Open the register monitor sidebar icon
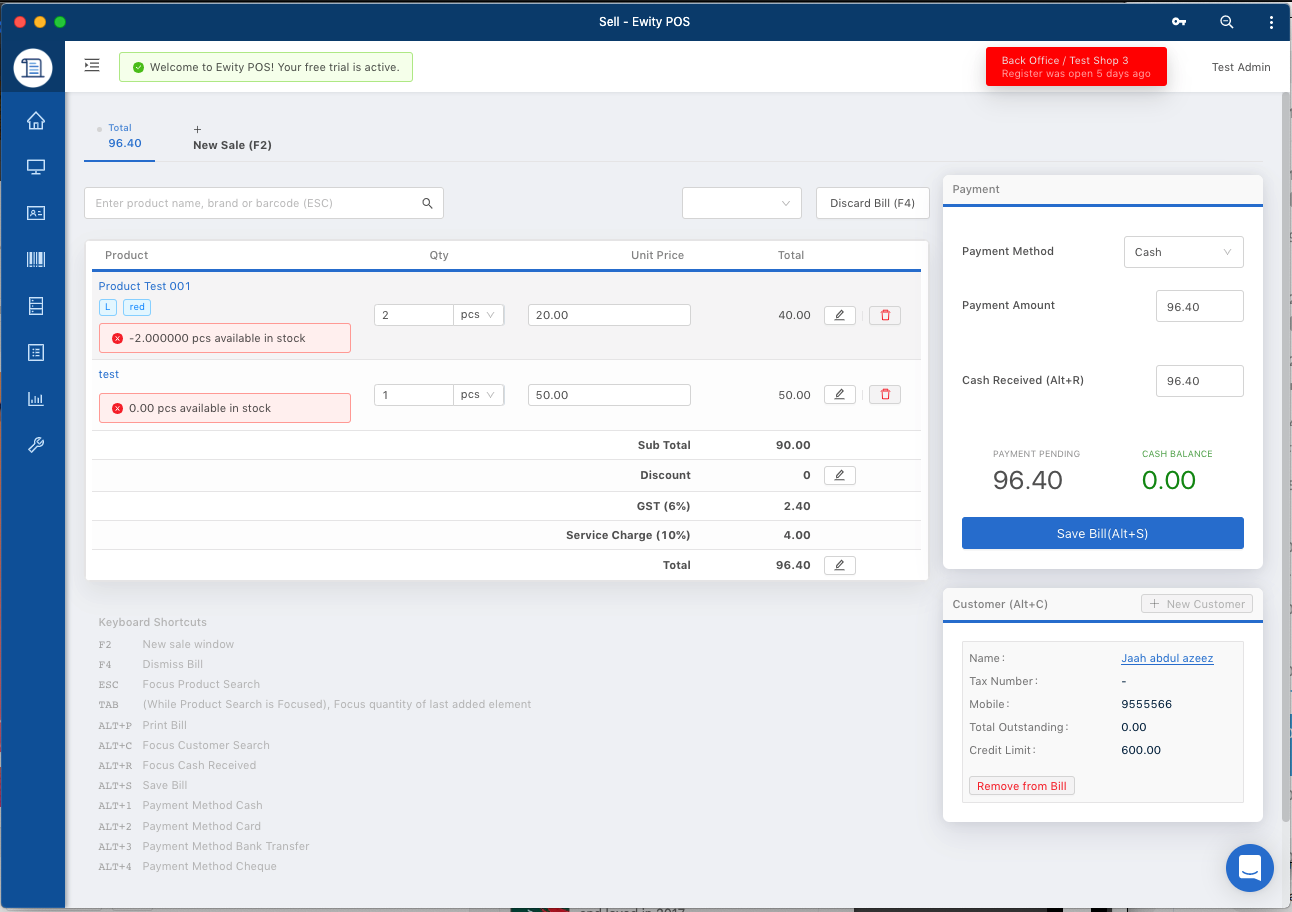1292x912 pixels. click(x=36, y=167)
